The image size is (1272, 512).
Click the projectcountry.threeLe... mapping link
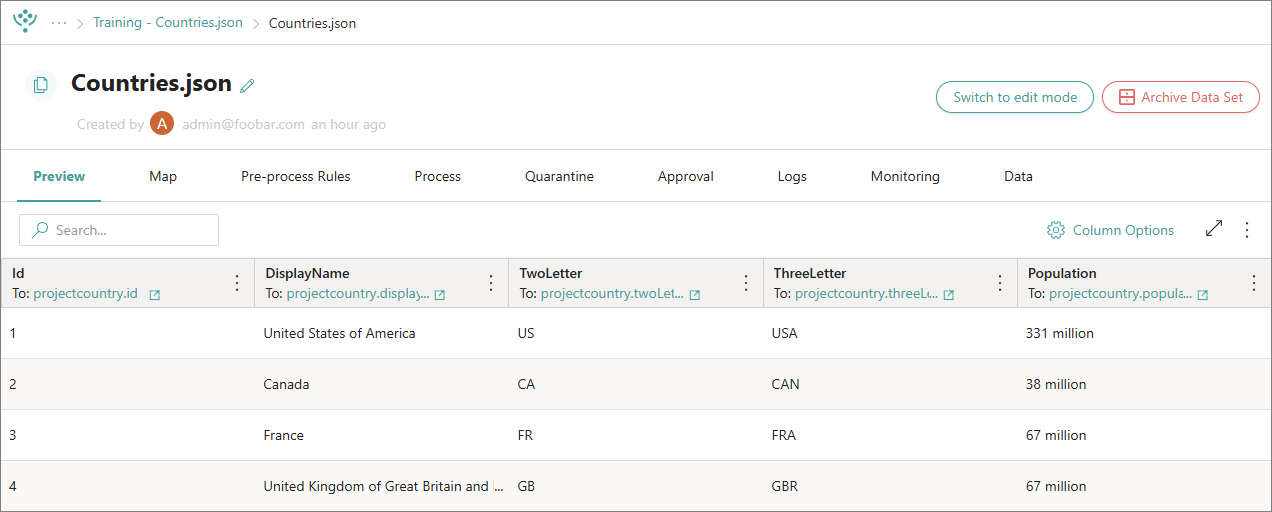click(x=867, y=294)
